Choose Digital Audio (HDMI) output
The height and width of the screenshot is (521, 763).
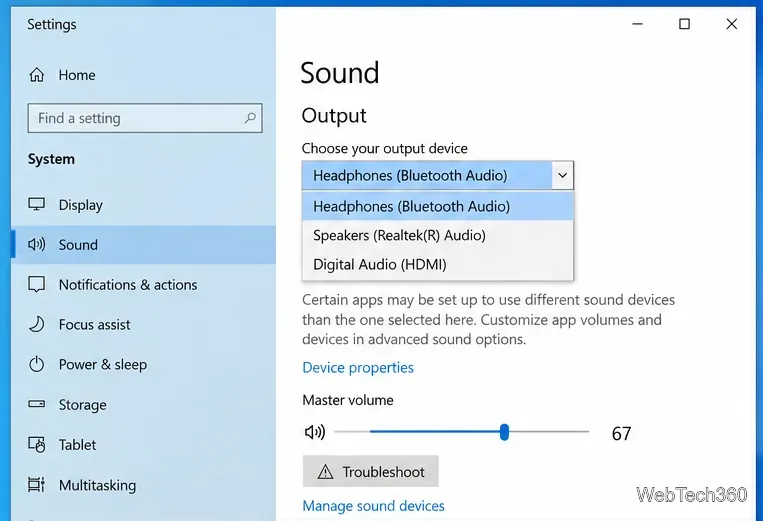[x=437, y=264]
